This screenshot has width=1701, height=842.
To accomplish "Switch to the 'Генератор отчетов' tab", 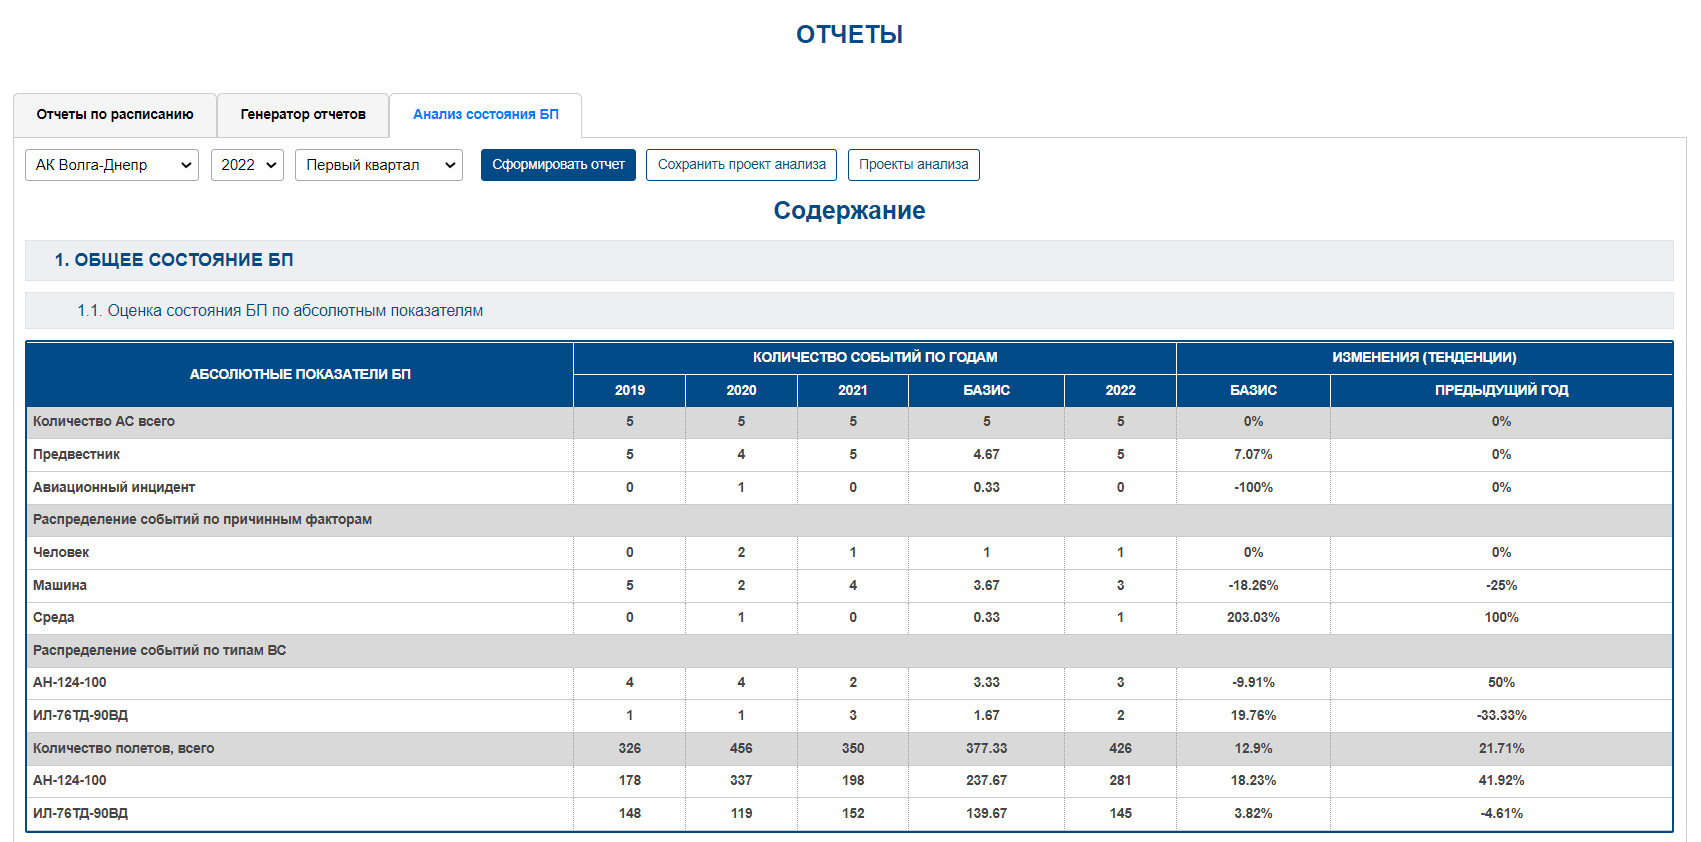I will point(303,115).
